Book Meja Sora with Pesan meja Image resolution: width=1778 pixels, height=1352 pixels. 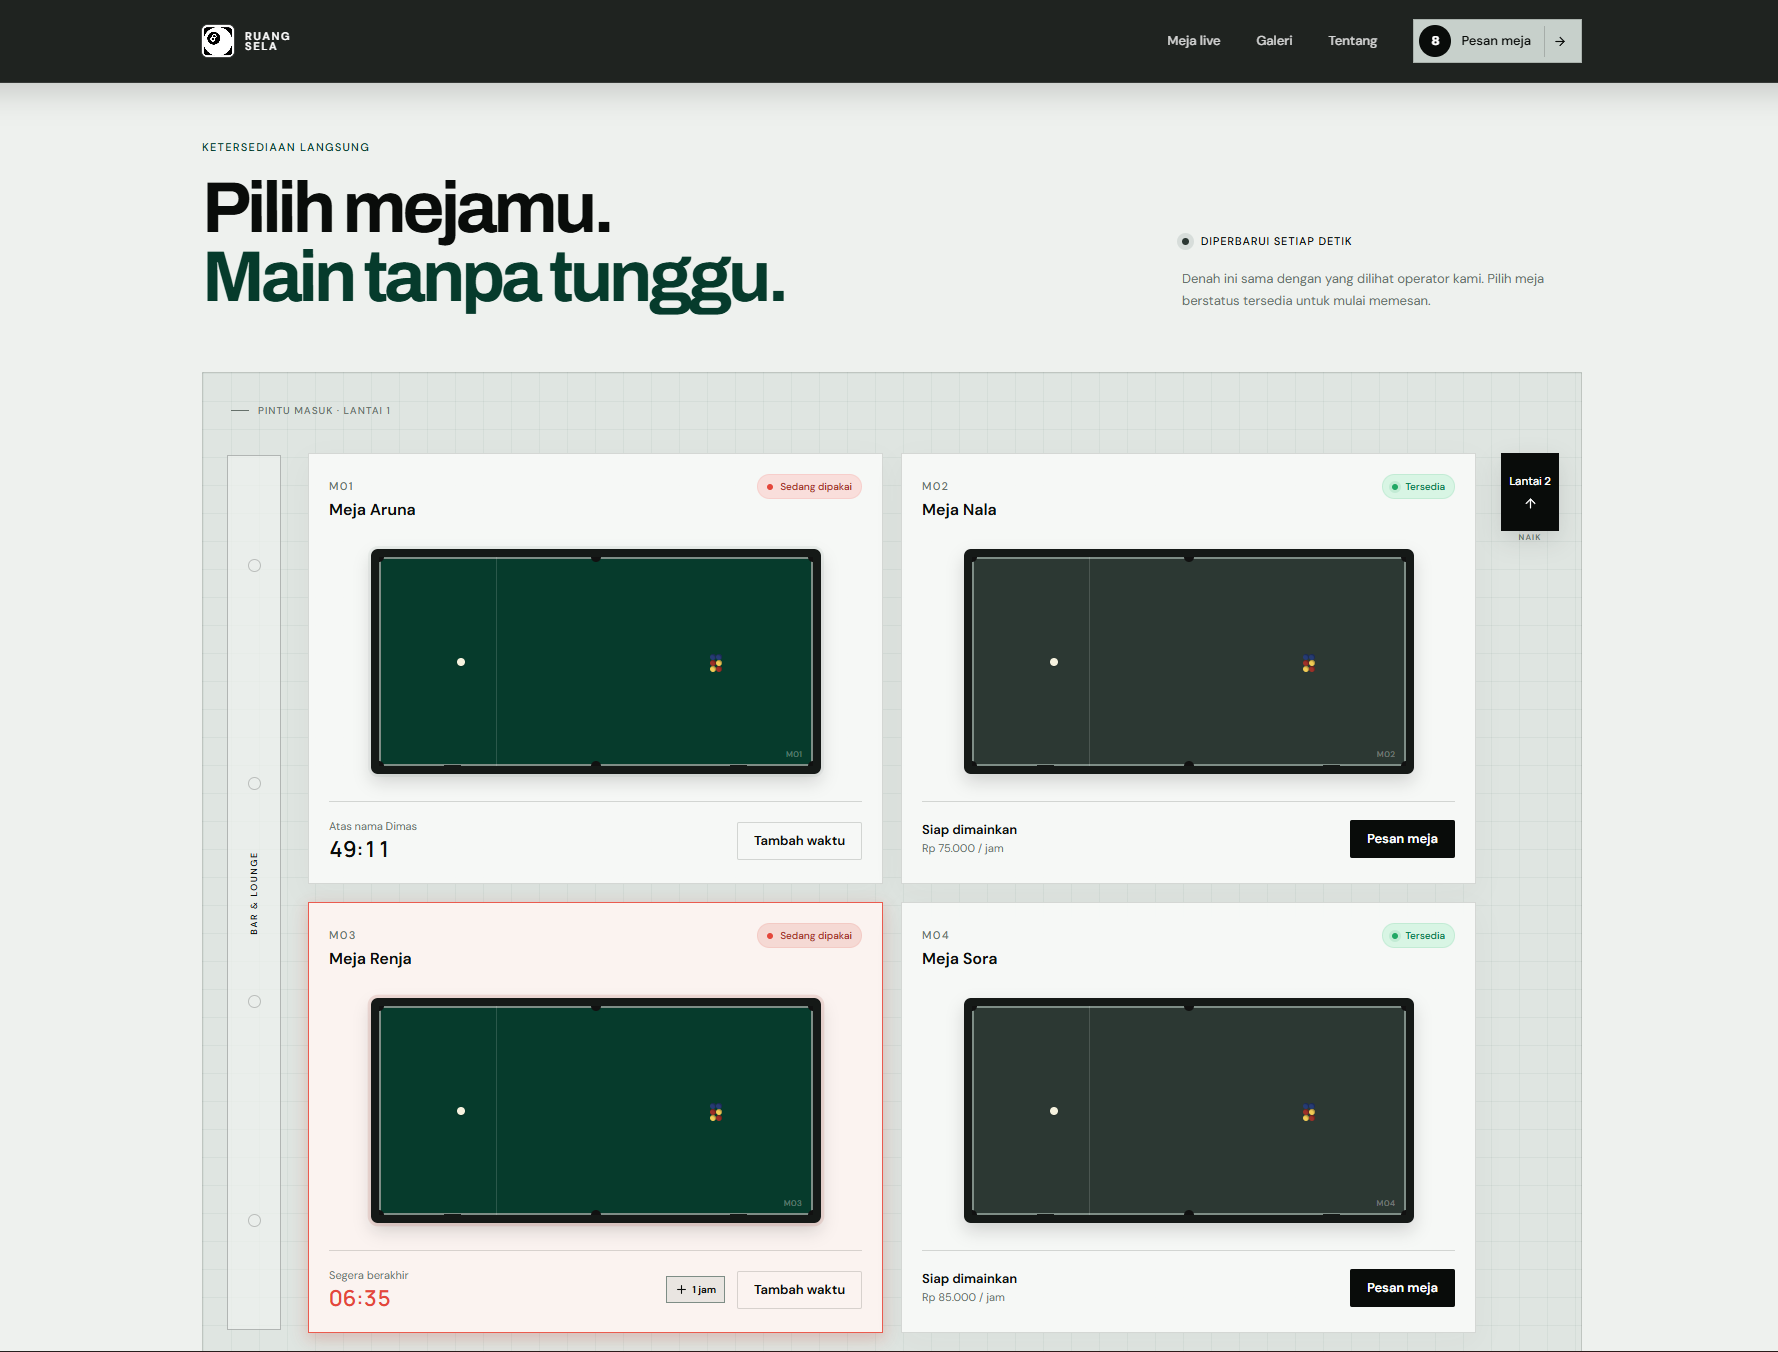[x=1402, y=1288]
